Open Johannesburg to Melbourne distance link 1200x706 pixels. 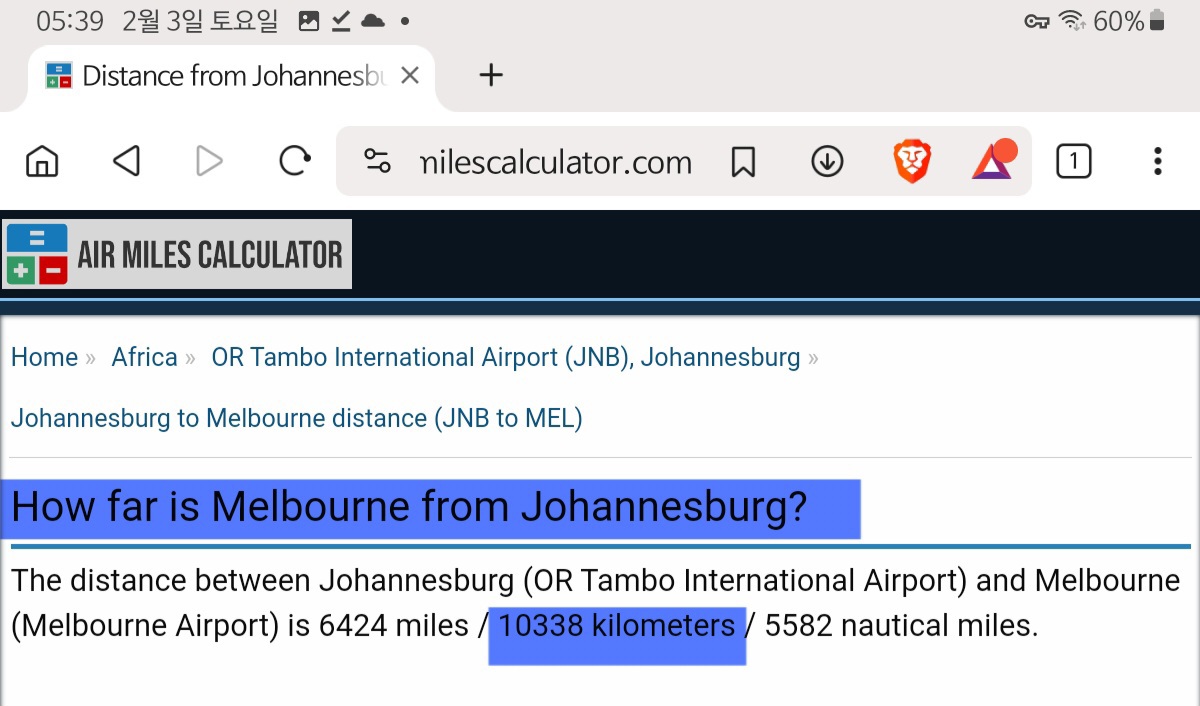(296, 418)
